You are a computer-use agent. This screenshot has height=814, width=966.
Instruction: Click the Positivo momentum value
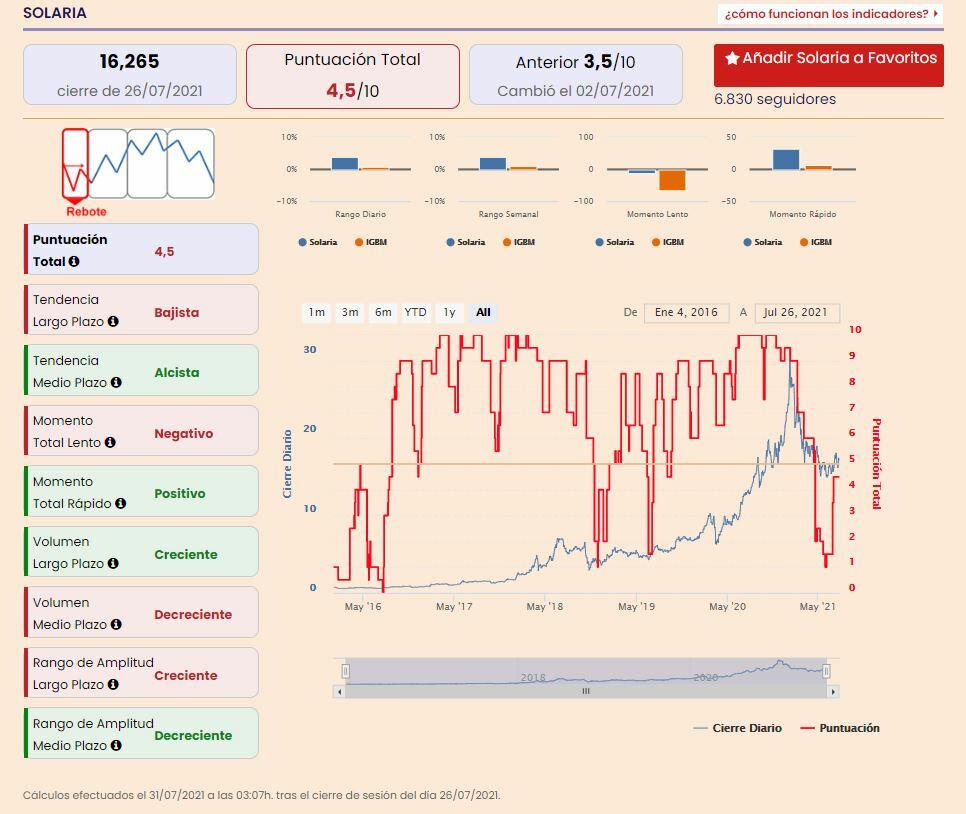[x=179, y=494]
